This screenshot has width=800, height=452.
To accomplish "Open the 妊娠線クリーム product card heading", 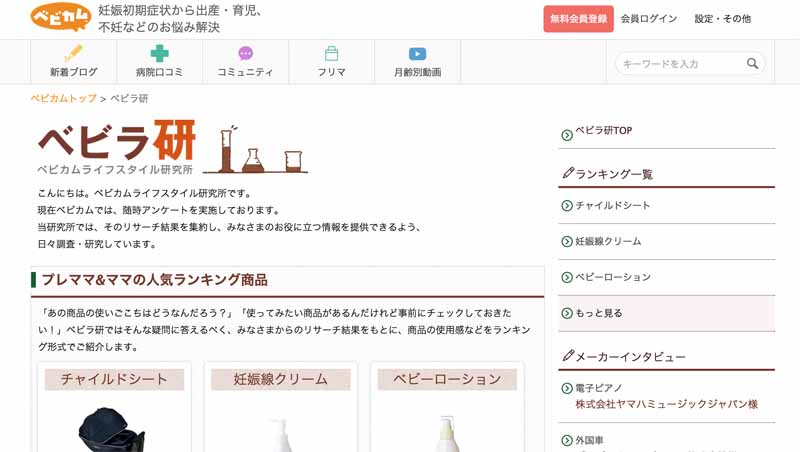I will [281, 379].
